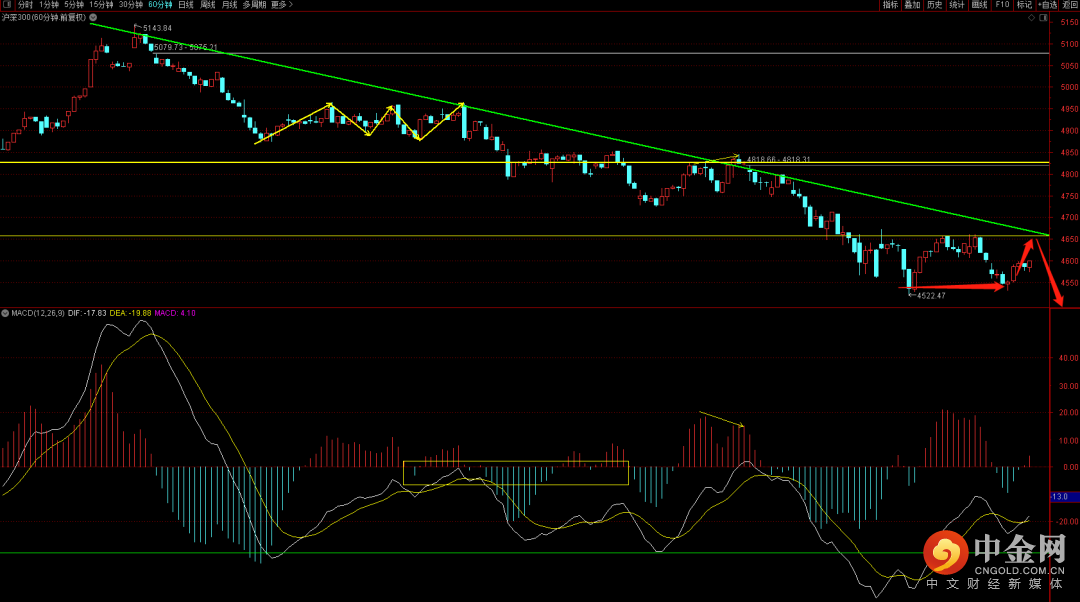Click the 叠加 overlay button
Viewport: 1080px width, 602px height.
coord(912,5)
